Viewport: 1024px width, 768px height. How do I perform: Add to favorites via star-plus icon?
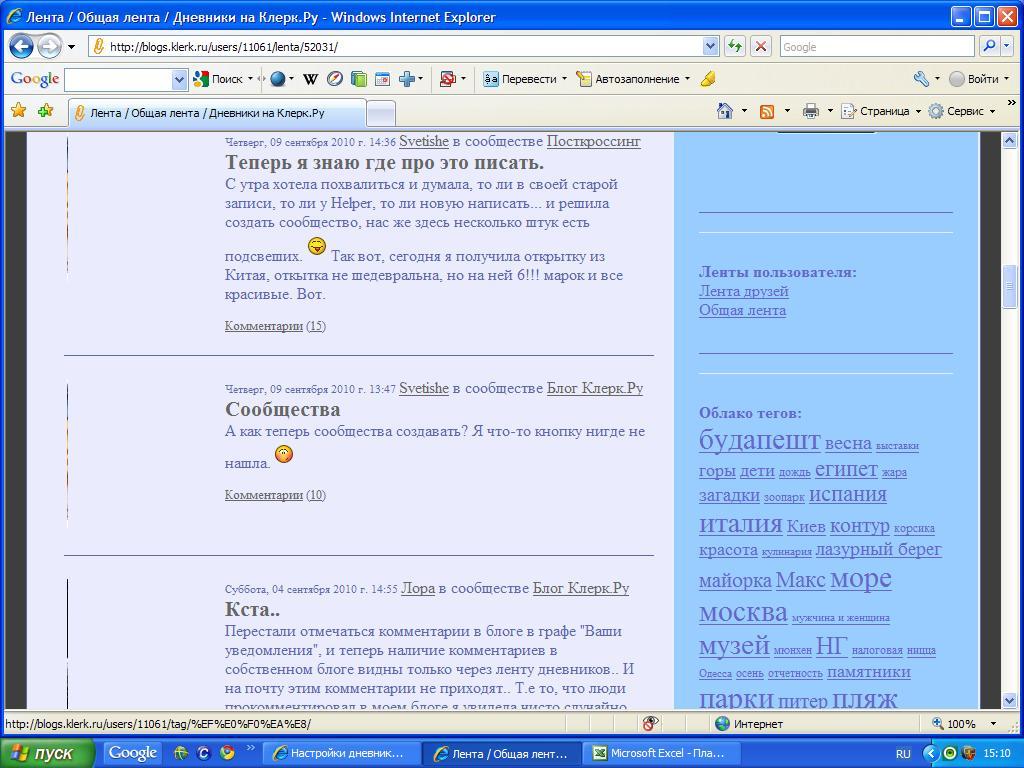(x=45, y=110)
